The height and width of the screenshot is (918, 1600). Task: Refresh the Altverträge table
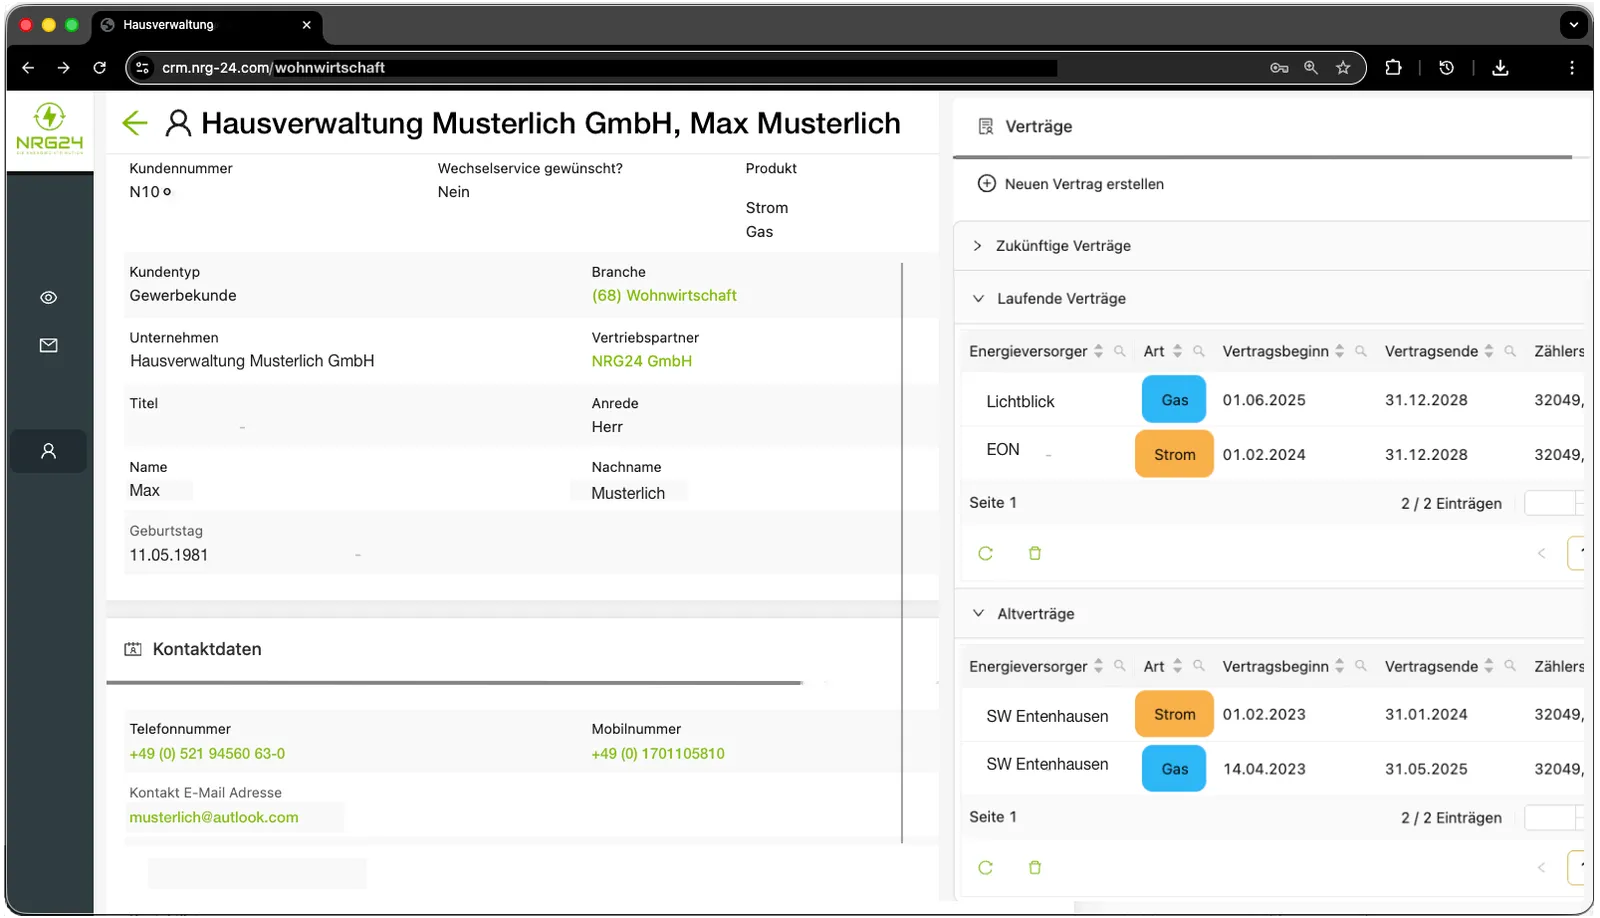(x=985, y=868)
